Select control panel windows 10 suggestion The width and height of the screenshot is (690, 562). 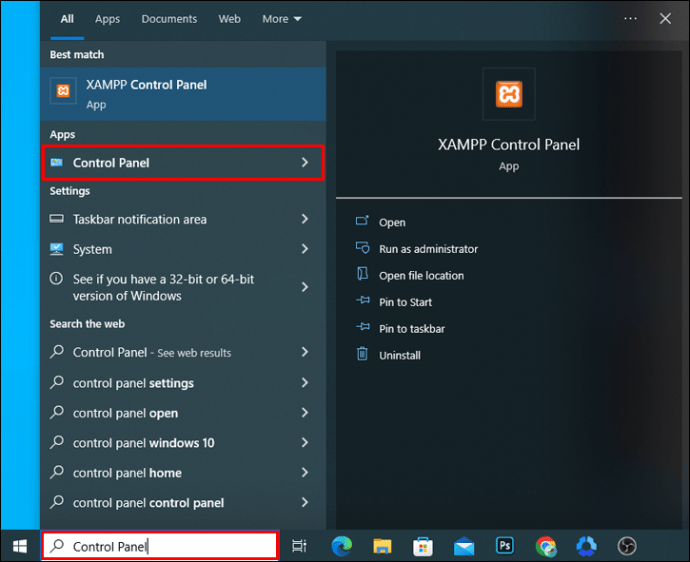point(183,443)
